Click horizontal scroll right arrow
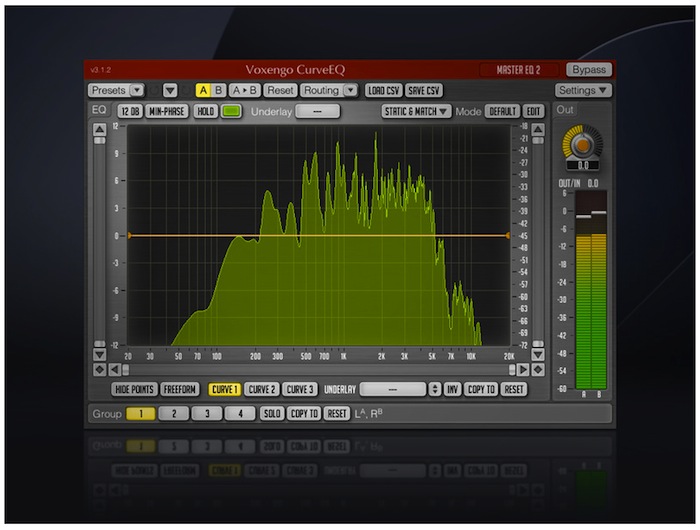700x530 pixels. [x=523, y=370]
